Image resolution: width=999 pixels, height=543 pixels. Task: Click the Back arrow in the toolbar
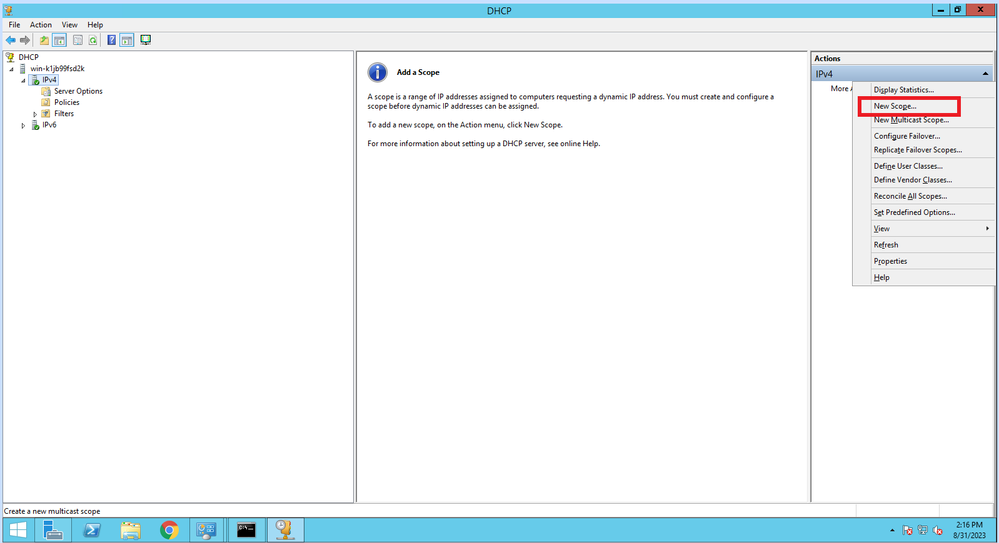point(11,40)
